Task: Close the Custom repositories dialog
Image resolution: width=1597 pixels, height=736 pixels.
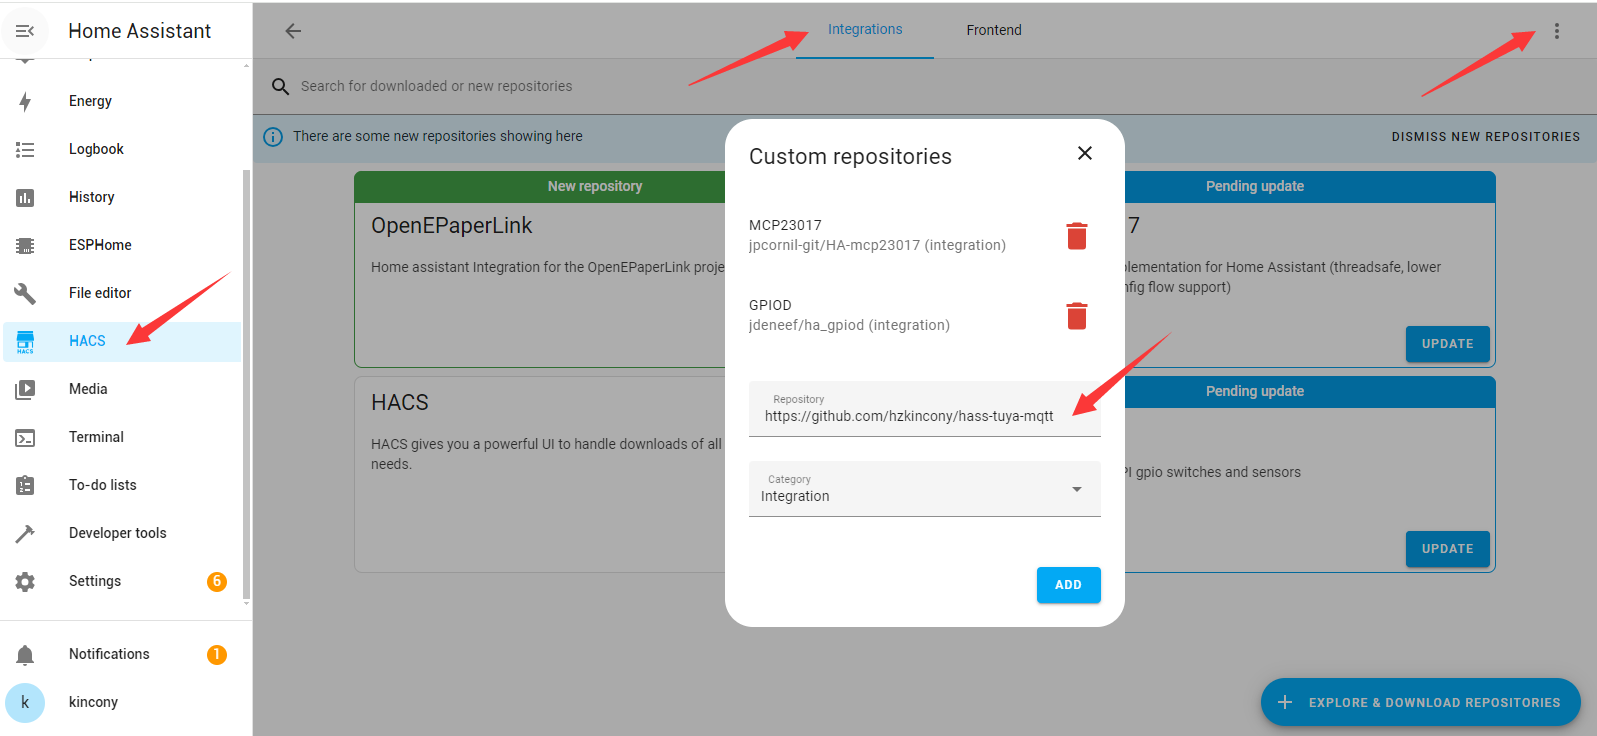Action: click(1085, 153)
